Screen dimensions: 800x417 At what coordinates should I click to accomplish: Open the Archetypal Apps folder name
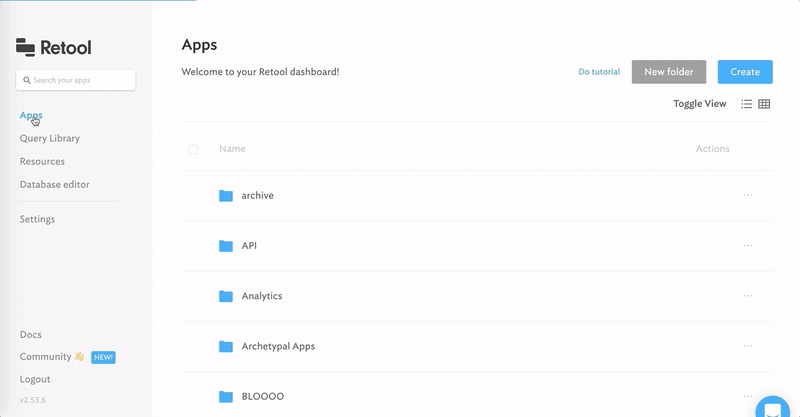pyautogui.click(x=278, y=346)
